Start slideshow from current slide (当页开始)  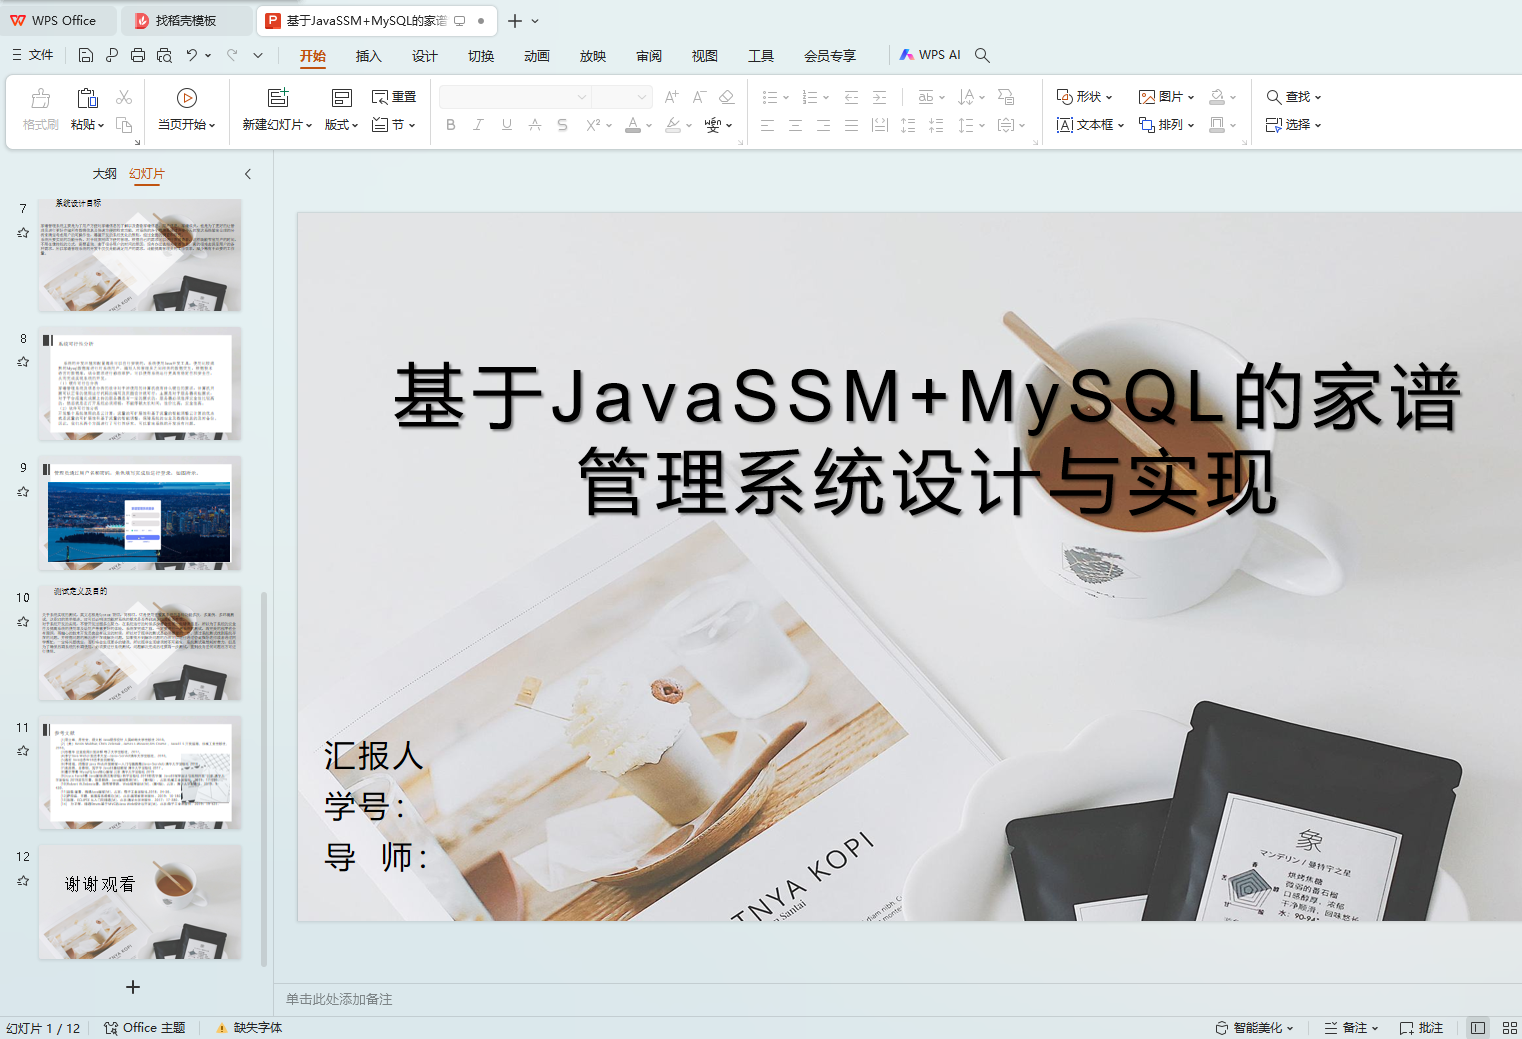186,110
